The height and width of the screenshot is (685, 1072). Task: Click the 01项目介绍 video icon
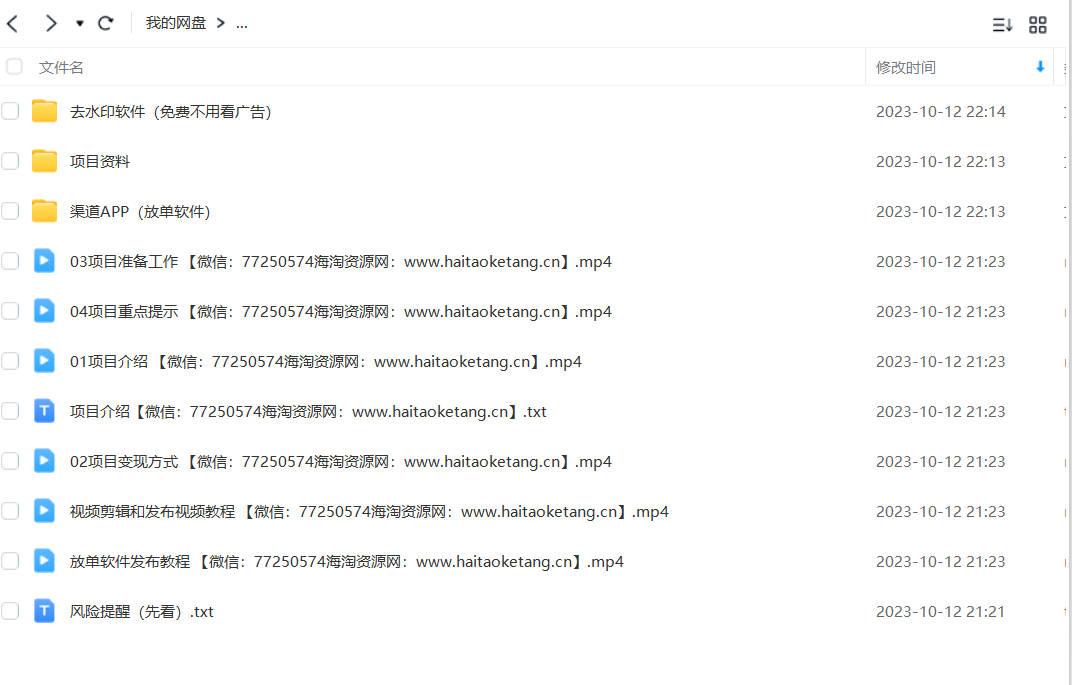pyautogui.click(x=44, y=360)
